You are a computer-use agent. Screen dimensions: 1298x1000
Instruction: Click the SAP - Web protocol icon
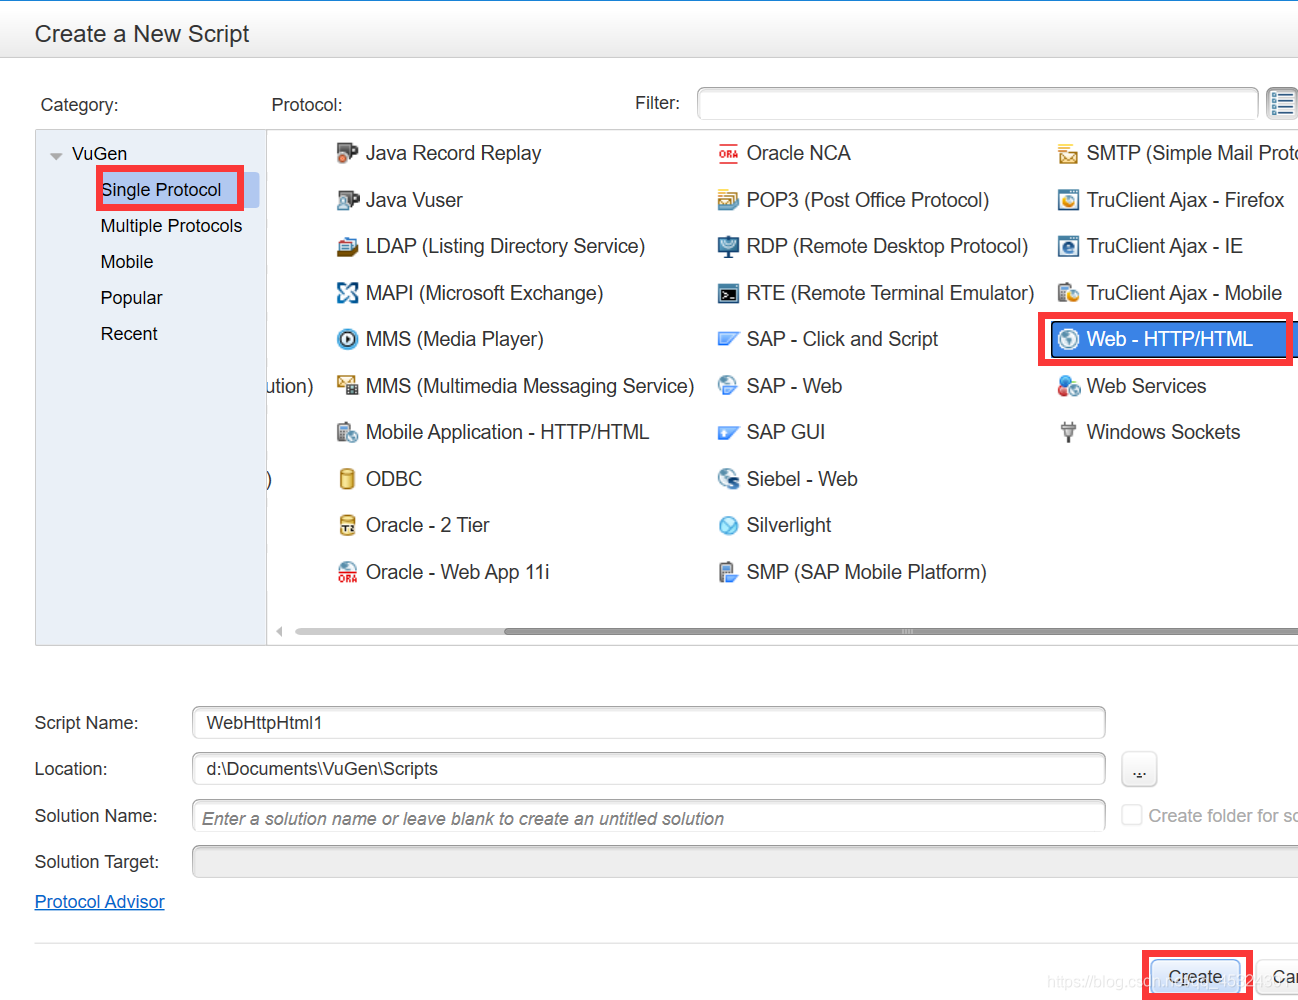(x=728, y=386)
